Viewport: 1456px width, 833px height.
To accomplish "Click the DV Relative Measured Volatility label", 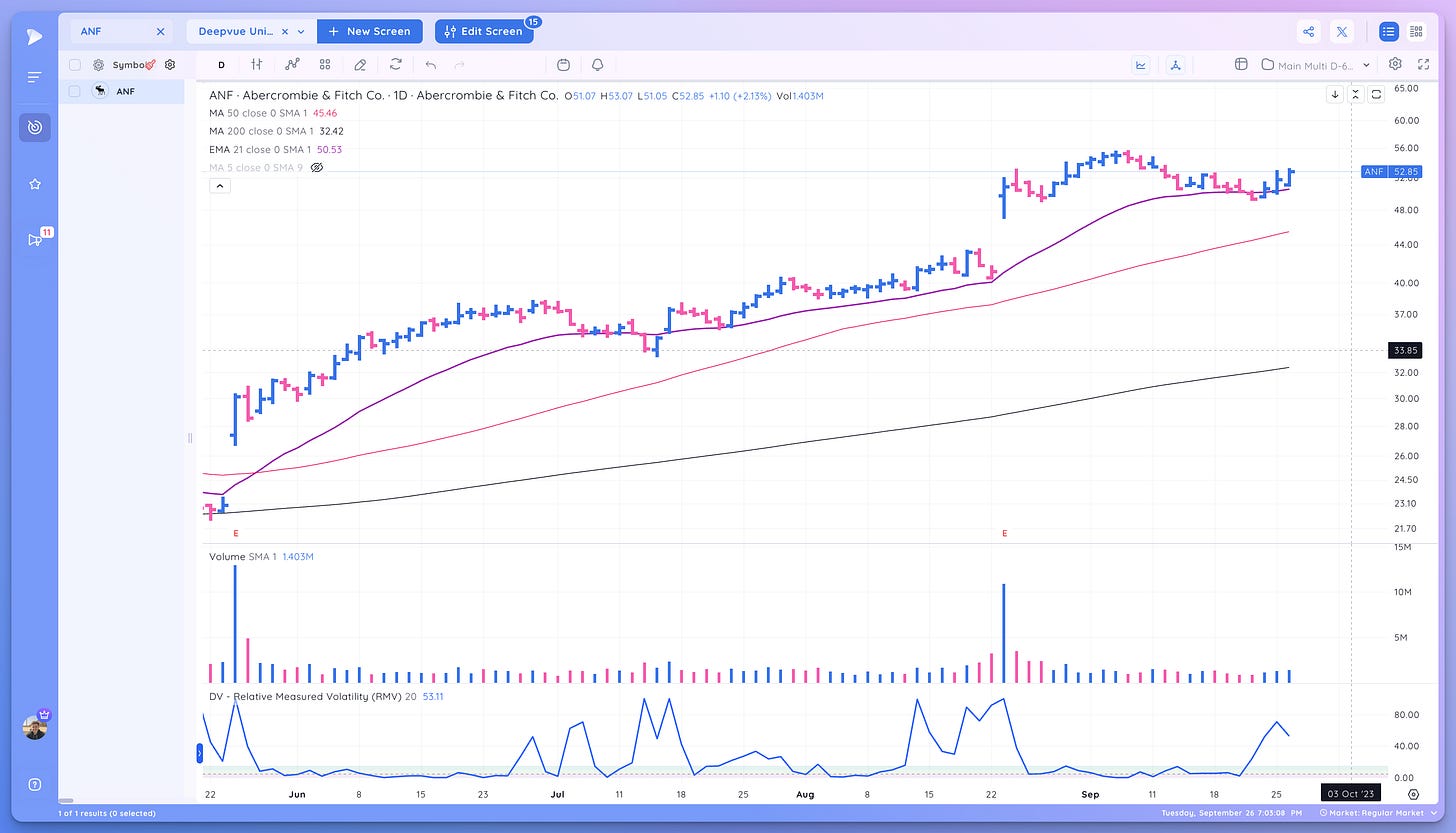I will tap(326, 696).
